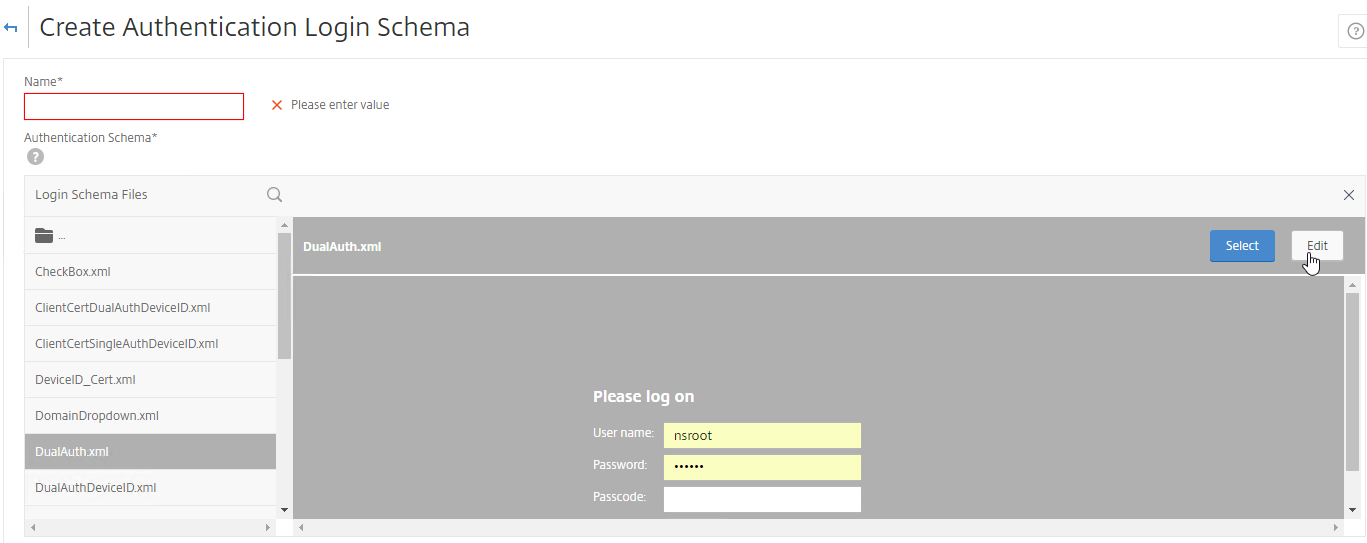Click the search magnifier in Login Schema Files

(x=274, y=195)
